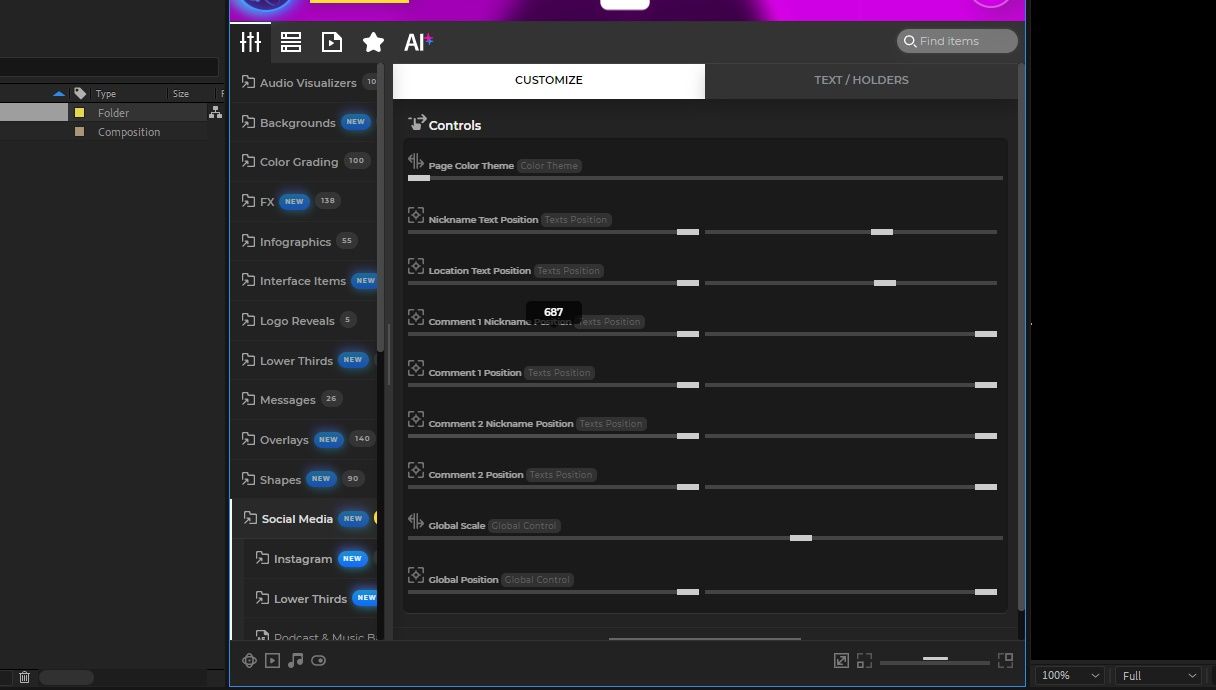
Task: Open the Color Grading category
Action: (x=298, y=162)
